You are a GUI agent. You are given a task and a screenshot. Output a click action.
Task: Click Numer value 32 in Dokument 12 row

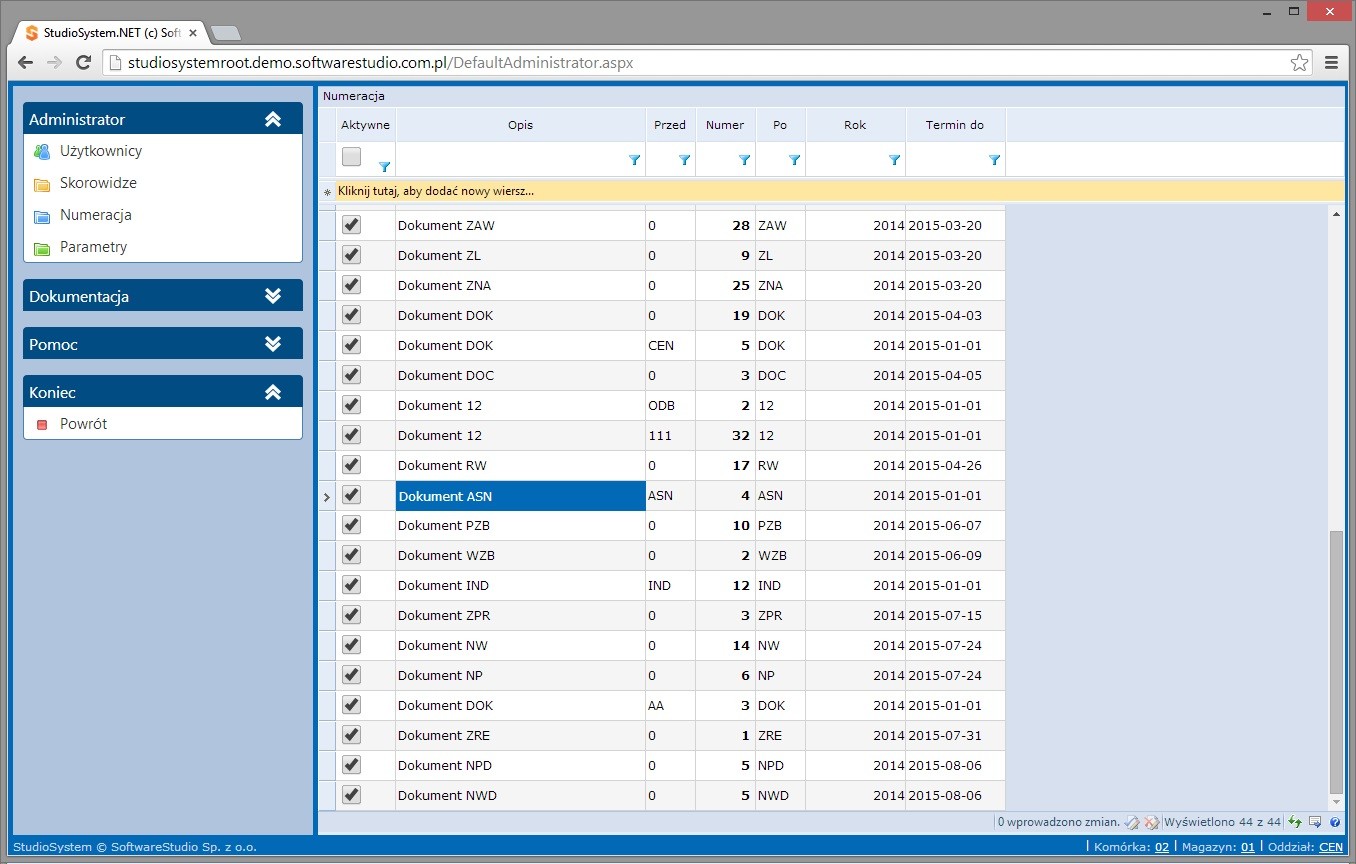(726, 435)
